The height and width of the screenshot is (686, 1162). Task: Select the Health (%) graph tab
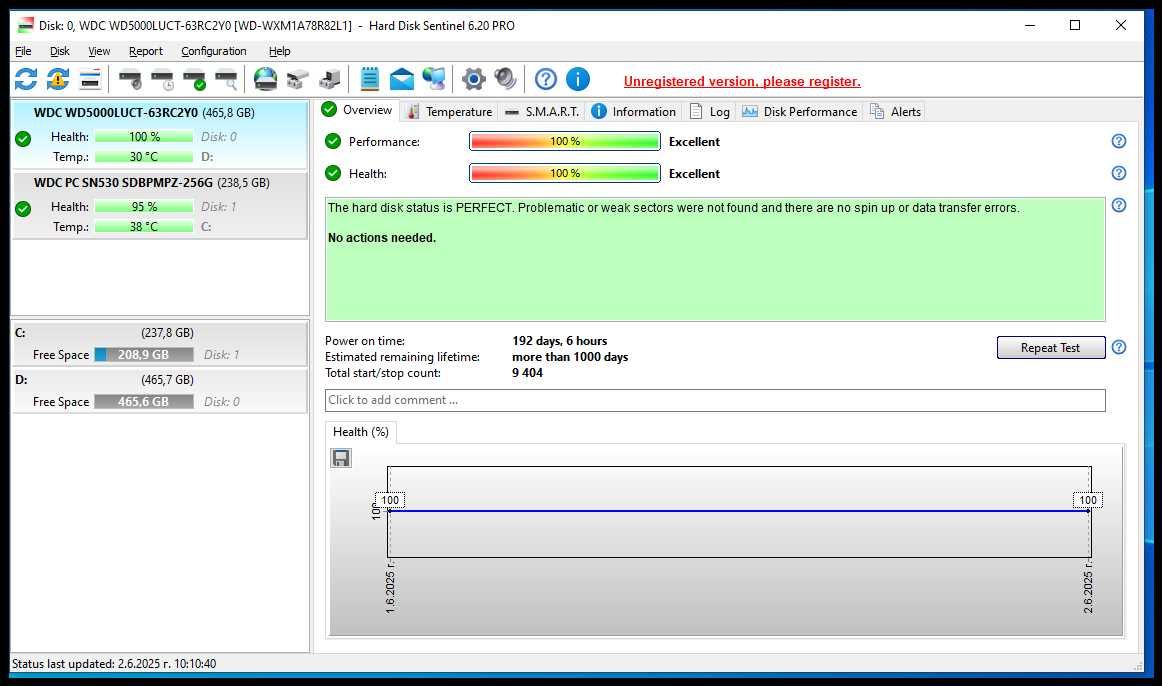(361, 431)
